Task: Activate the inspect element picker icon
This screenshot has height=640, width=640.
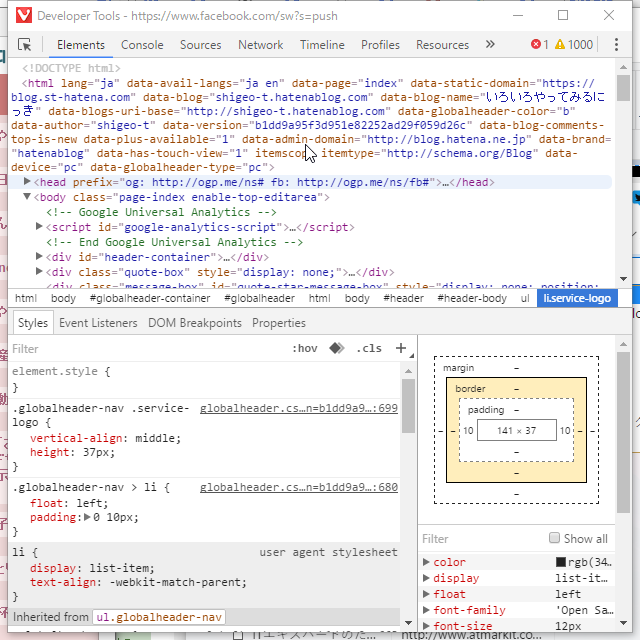Action: [24, 44]
